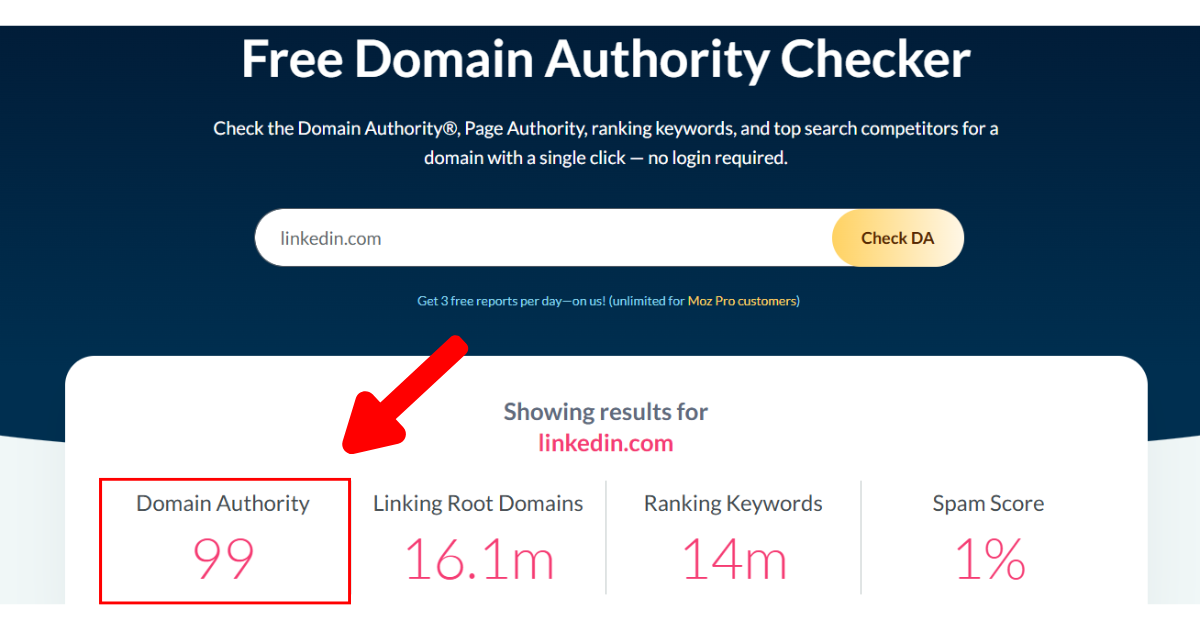The image size is (1200, 630).
Task: Click the 14m ranking keywords value
Action: click(x=733, y=559)
